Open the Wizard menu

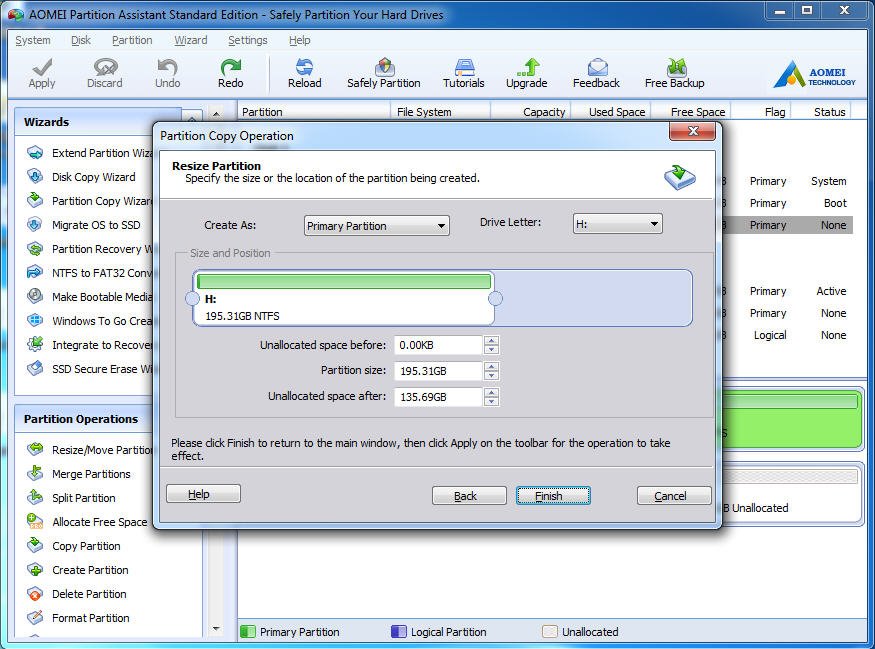[x=191, y=40]
